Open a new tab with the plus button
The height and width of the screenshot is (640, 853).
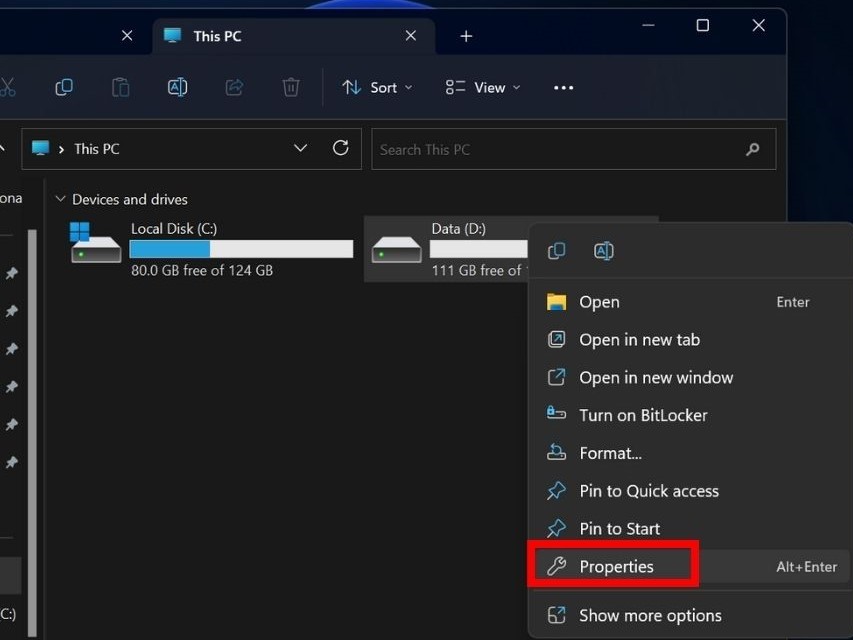click(x=465, y=35)
